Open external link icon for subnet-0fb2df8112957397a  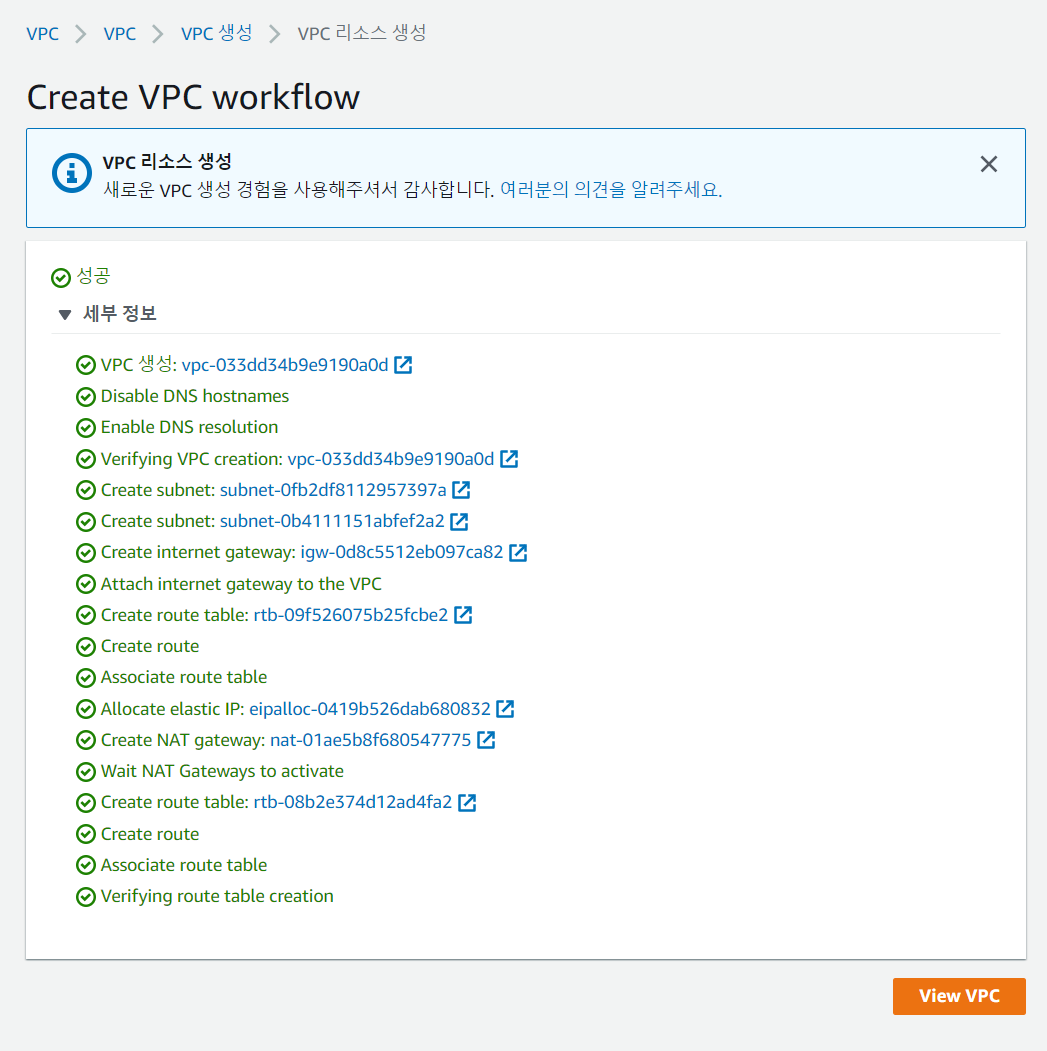[461, 490]
